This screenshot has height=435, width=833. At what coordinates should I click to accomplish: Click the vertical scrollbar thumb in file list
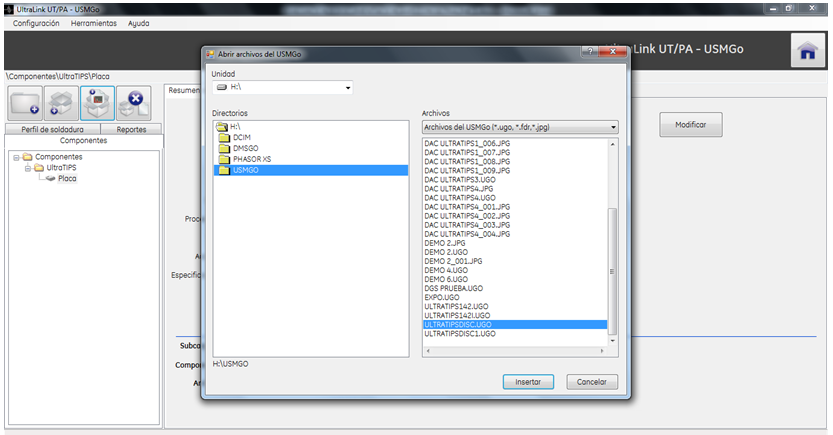point(613,271)
